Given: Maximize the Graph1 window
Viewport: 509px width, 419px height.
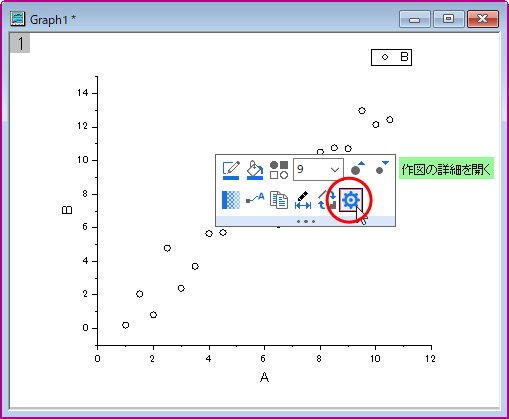Looking at the screenshot, I should 448,19.
